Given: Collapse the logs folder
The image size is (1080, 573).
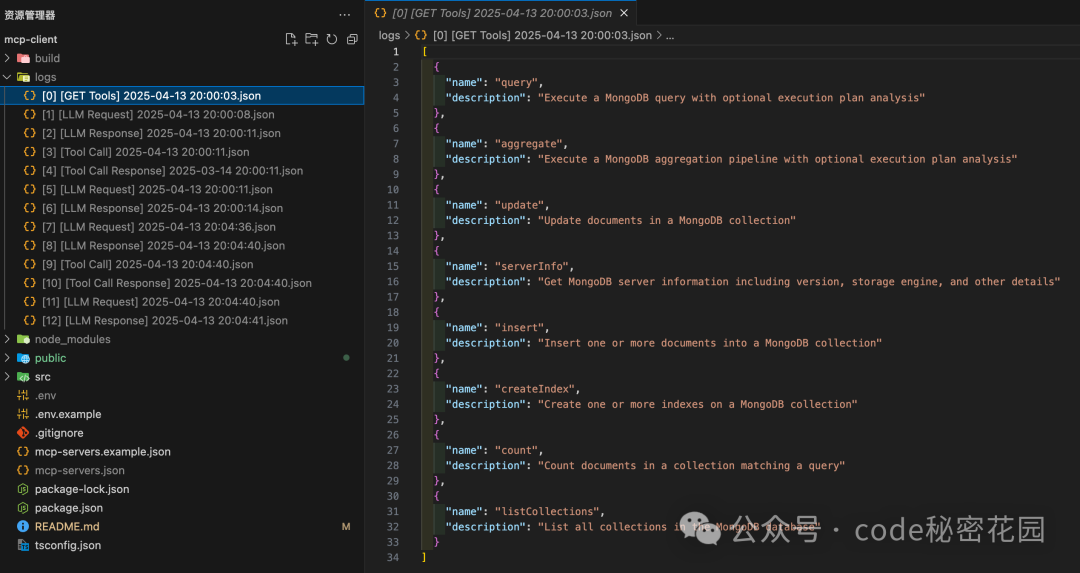Looking at the screenshot, I should coord(7,77).
